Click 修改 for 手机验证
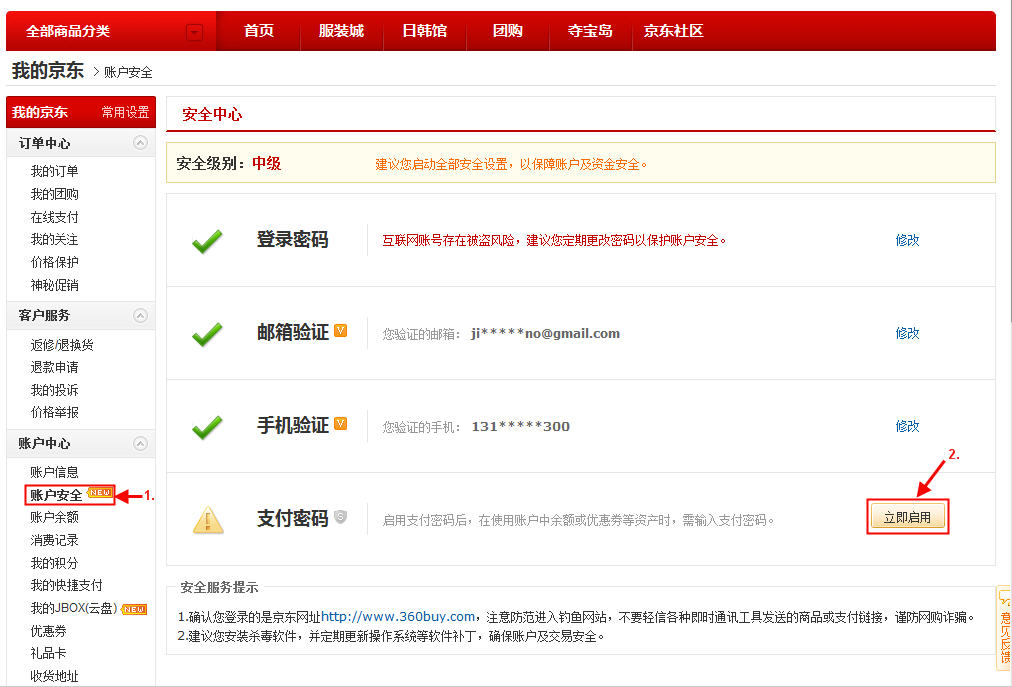 coord(907,426)
